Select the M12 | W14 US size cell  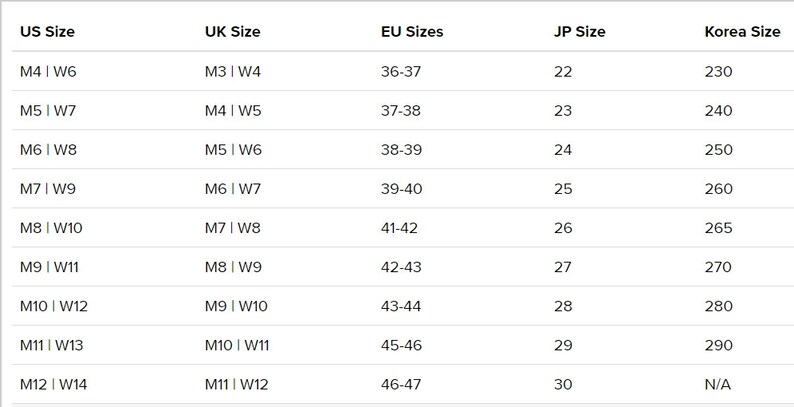54,385
